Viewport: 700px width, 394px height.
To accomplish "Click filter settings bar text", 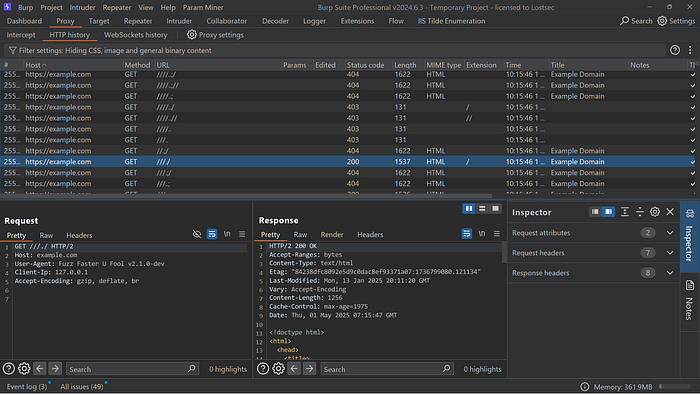I will (115, 50).
